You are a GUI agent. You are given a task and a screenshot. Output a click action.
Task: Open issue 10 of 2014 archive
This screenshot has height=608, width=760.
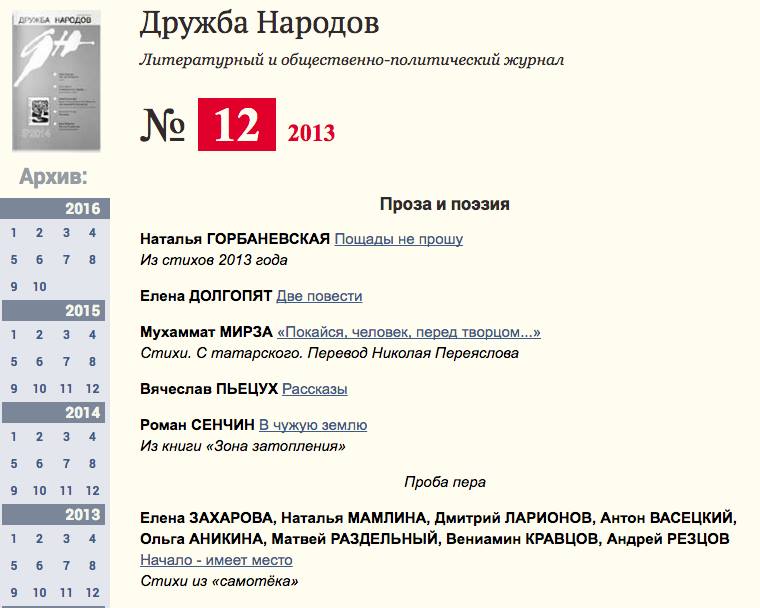[x=39, y=491]
